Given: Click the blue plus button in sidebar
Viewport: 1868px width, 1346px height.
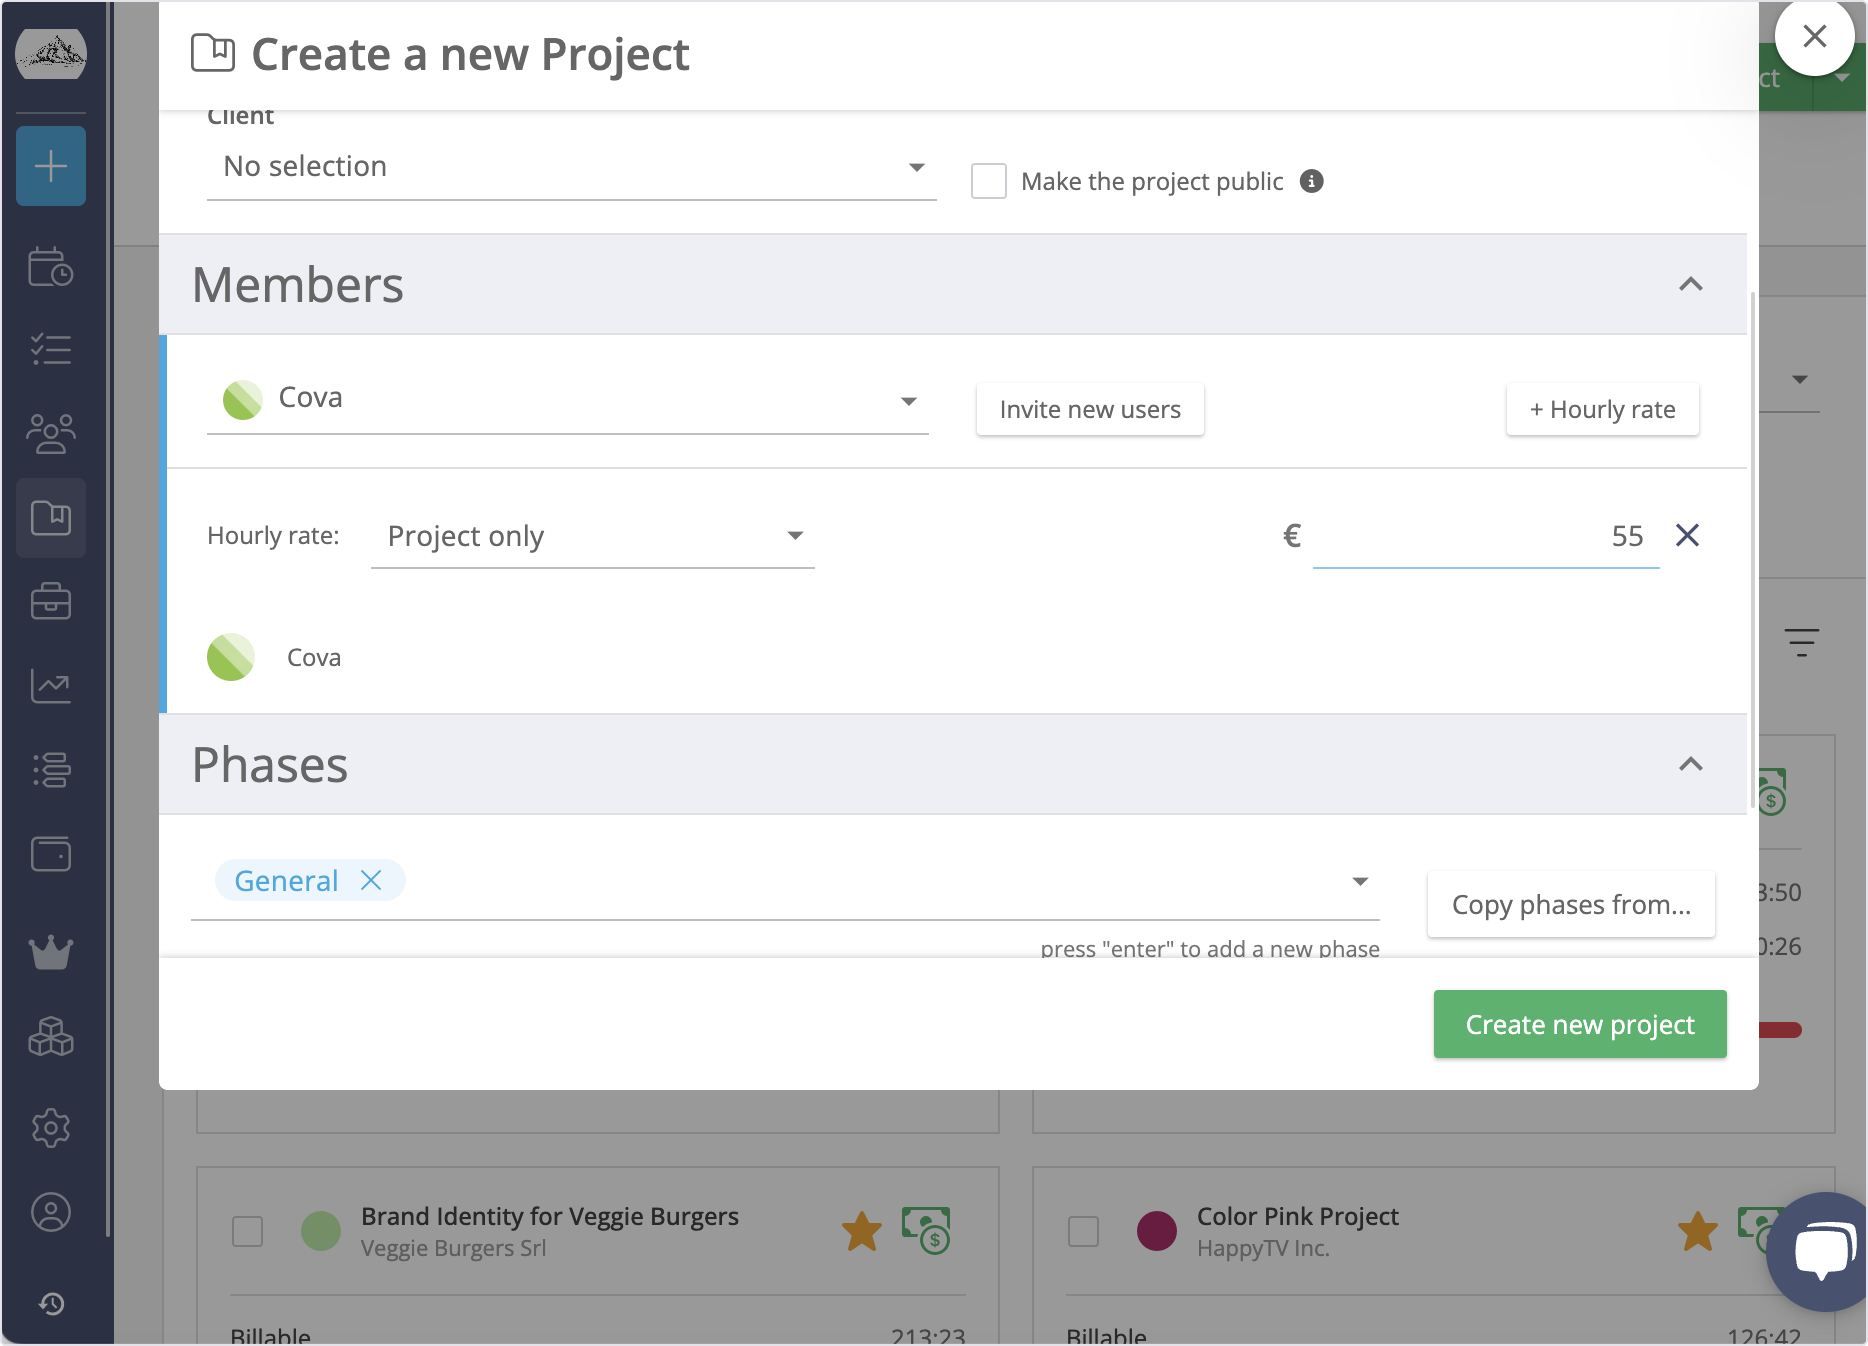Looking at the screenshot, I should [x=51, y=166].
